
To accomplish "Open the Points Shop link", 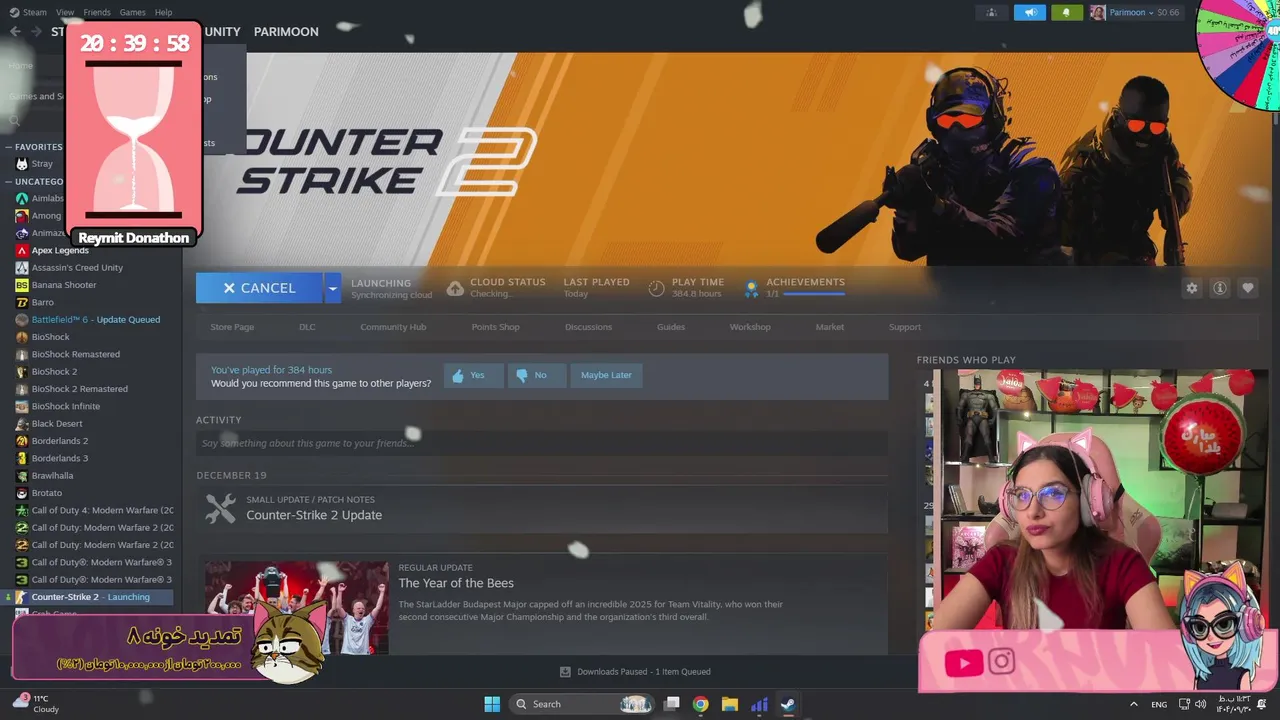I will [495, 327].
